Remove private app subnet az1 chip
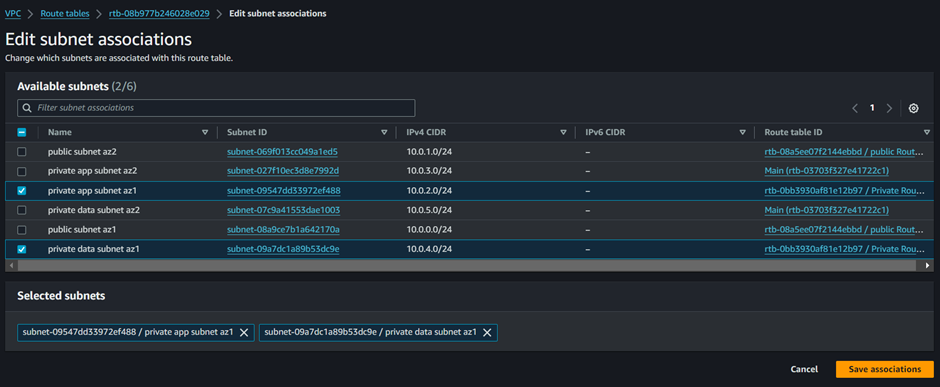The image size is (940, 387). coord(244,332)
